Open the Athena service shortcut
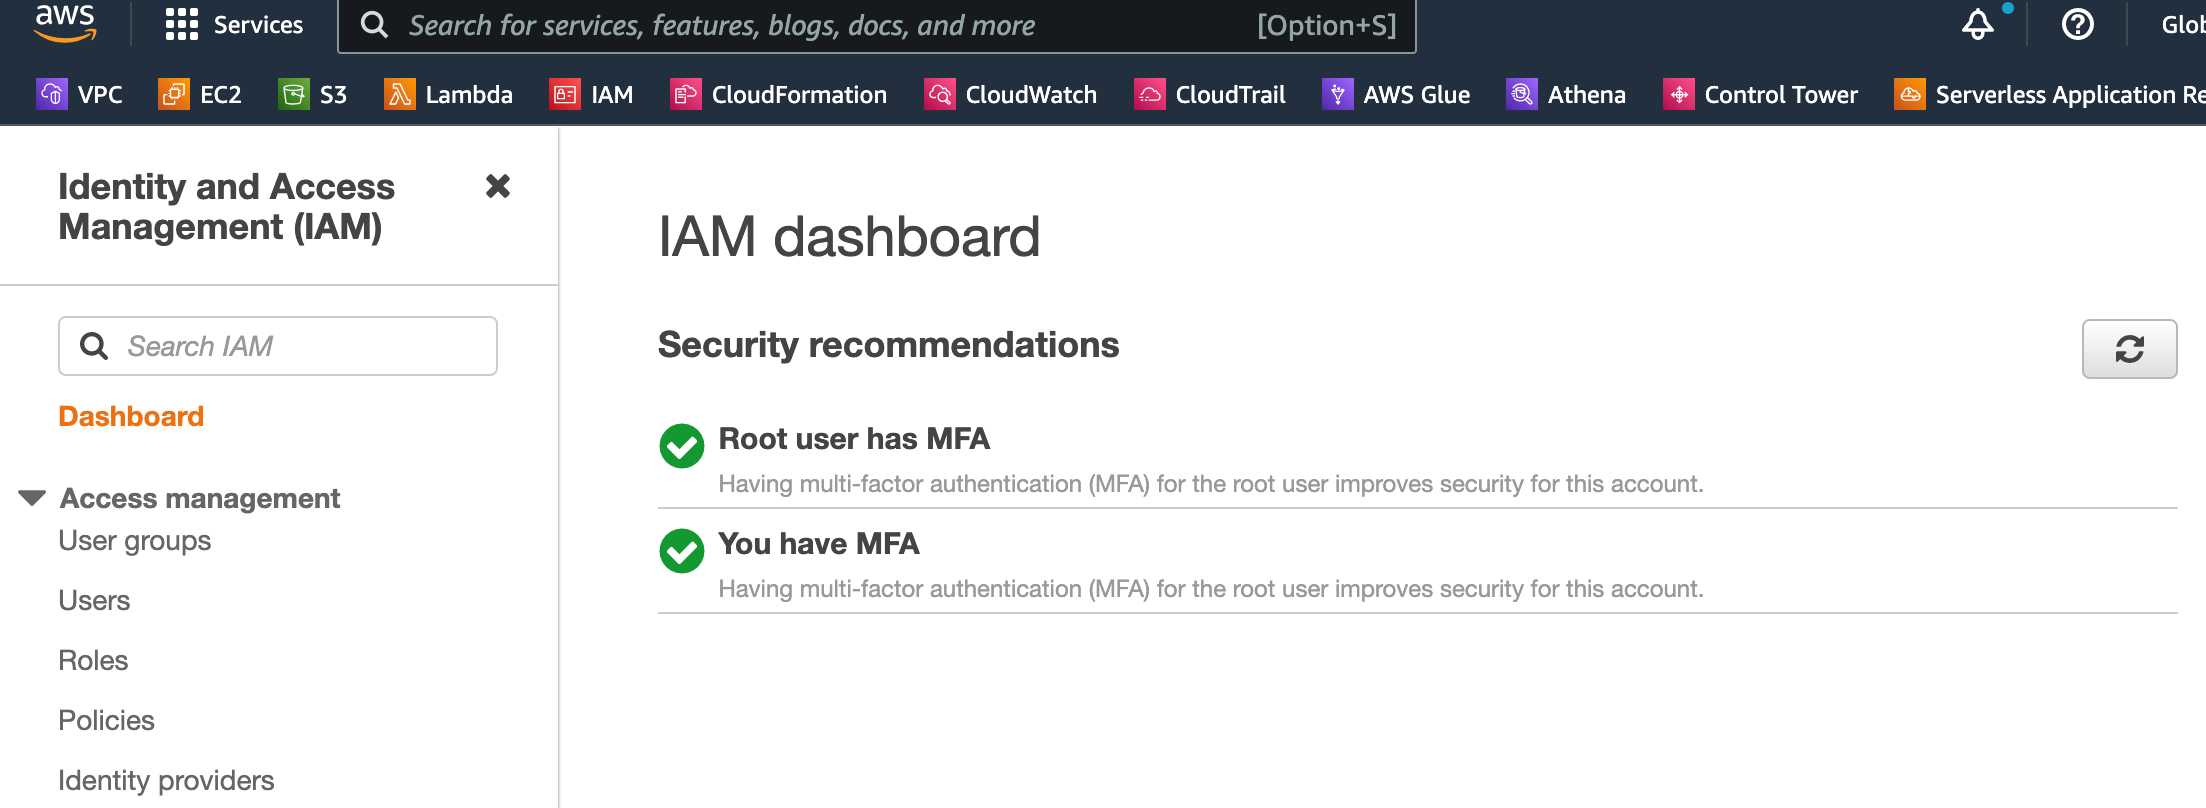The height and width of the screenshot is (808, 2206). point(1566,94)
